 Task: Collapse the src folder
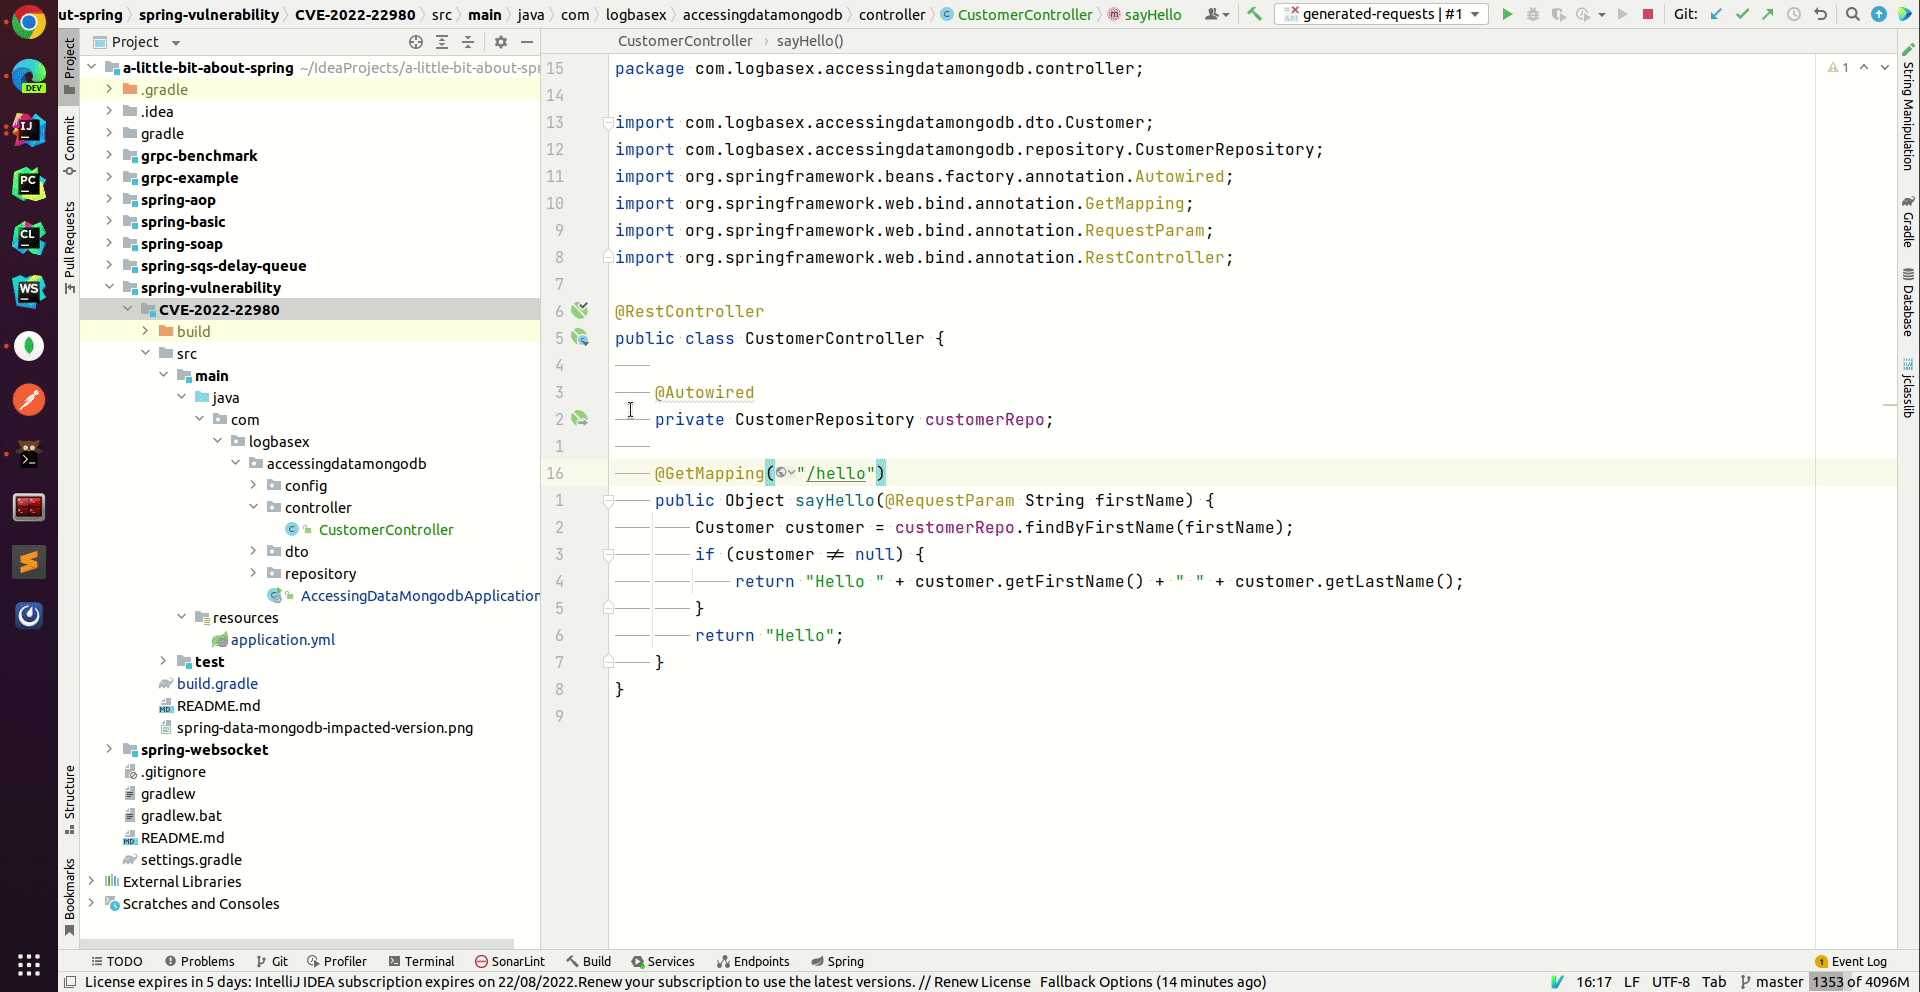[x=146, y=353]
